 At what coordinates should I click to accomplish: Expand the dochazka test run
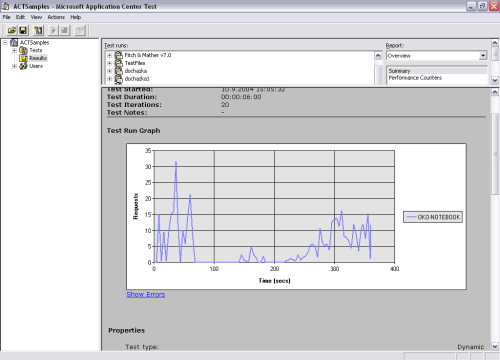pyautogui.click(x=110, y=71)
